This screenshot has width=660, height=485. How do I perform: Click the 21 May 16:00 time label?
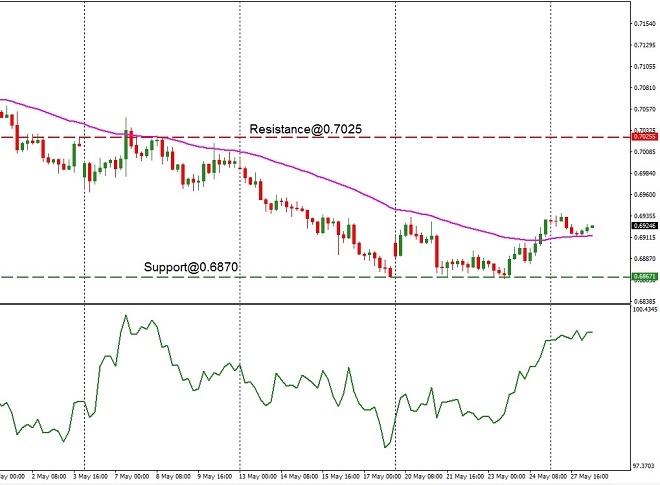coord(465,477)
